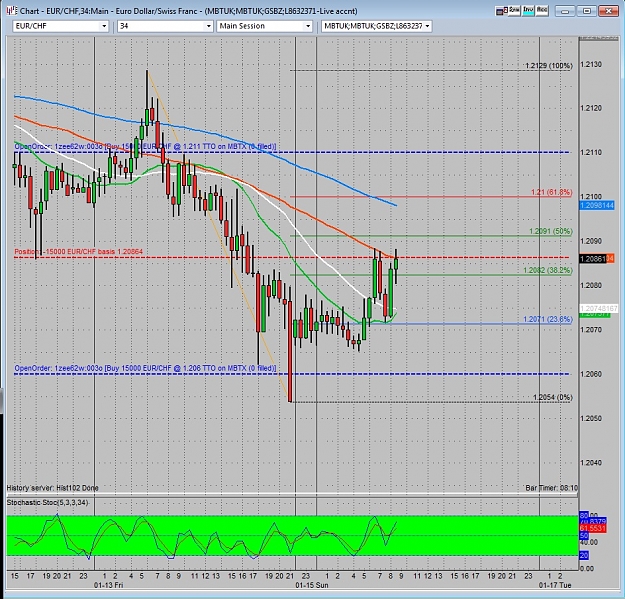The image size is (625, 599).
Task: Toggle the Syw title bar button
Action: 514,11
